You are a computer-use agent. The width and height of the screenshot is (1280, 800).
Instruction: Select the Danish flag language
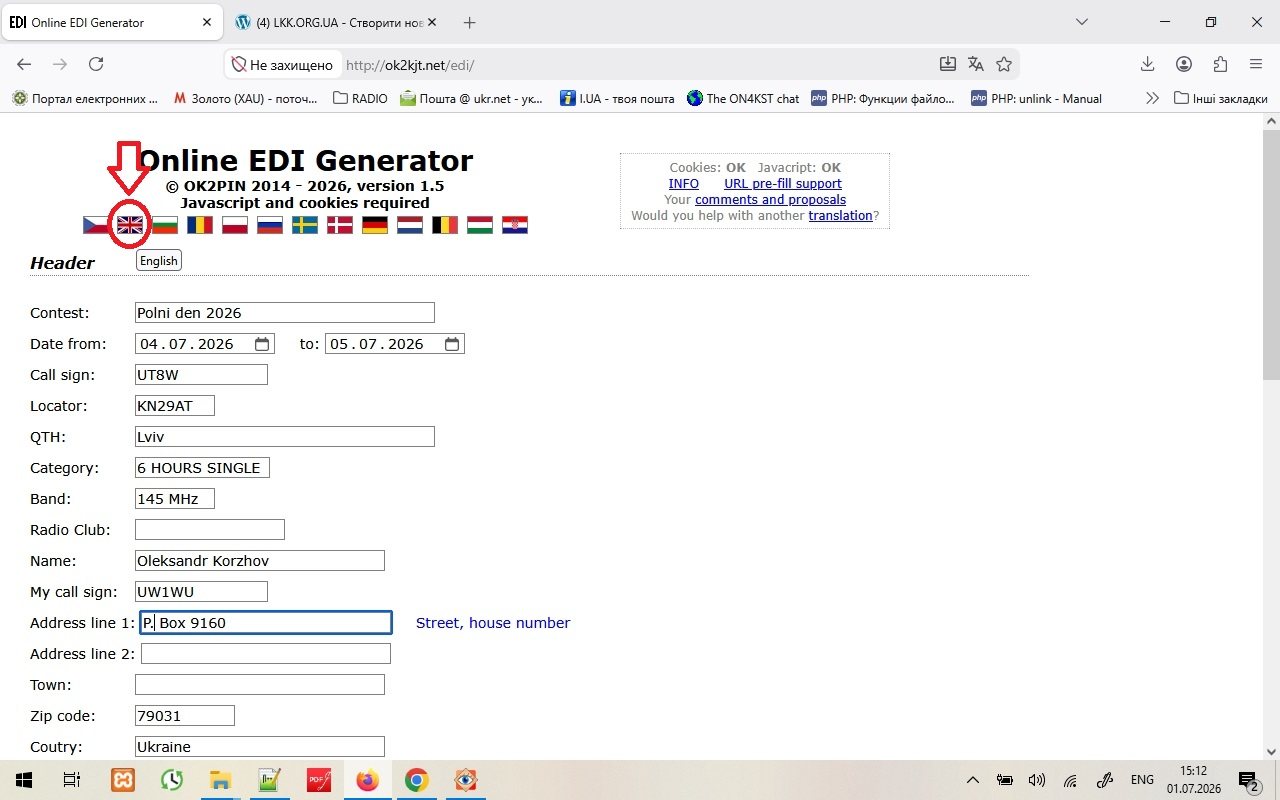click(x=340, y=226)
